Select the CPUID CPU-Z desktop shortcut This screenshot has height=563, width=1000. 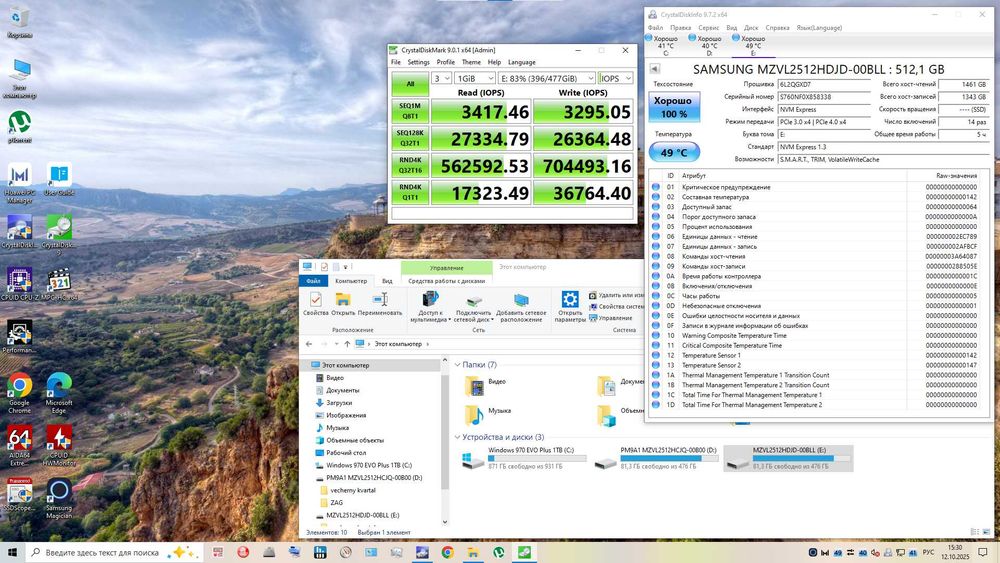pos(20,284)
